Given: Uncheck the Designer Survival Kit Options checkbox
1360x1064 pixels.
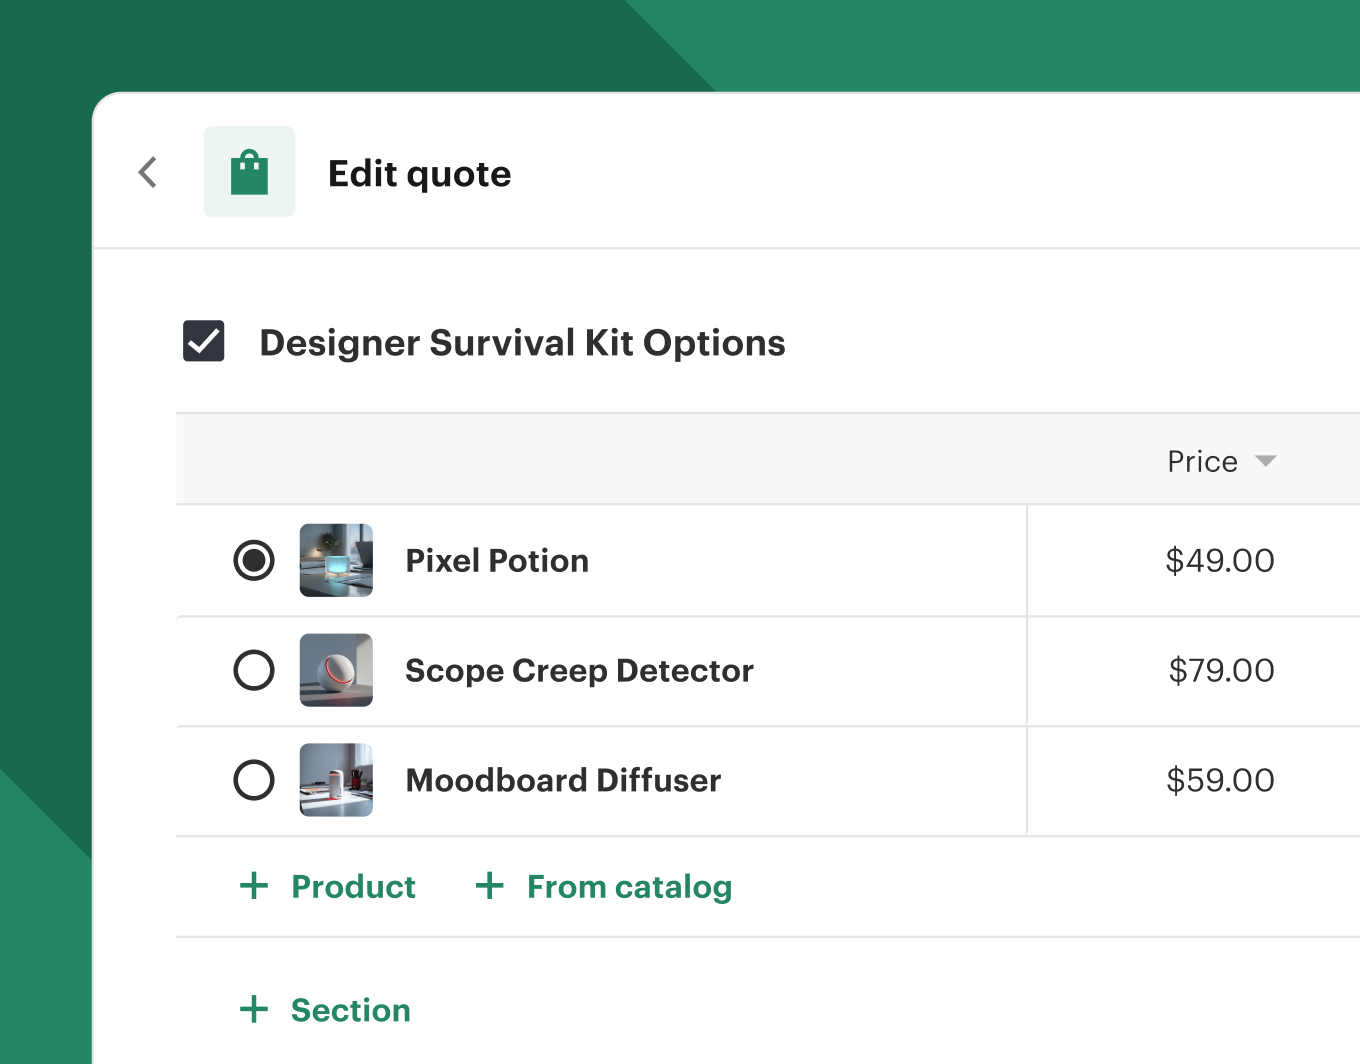Looking at the screenshot, I should click(x=204, y=341).
